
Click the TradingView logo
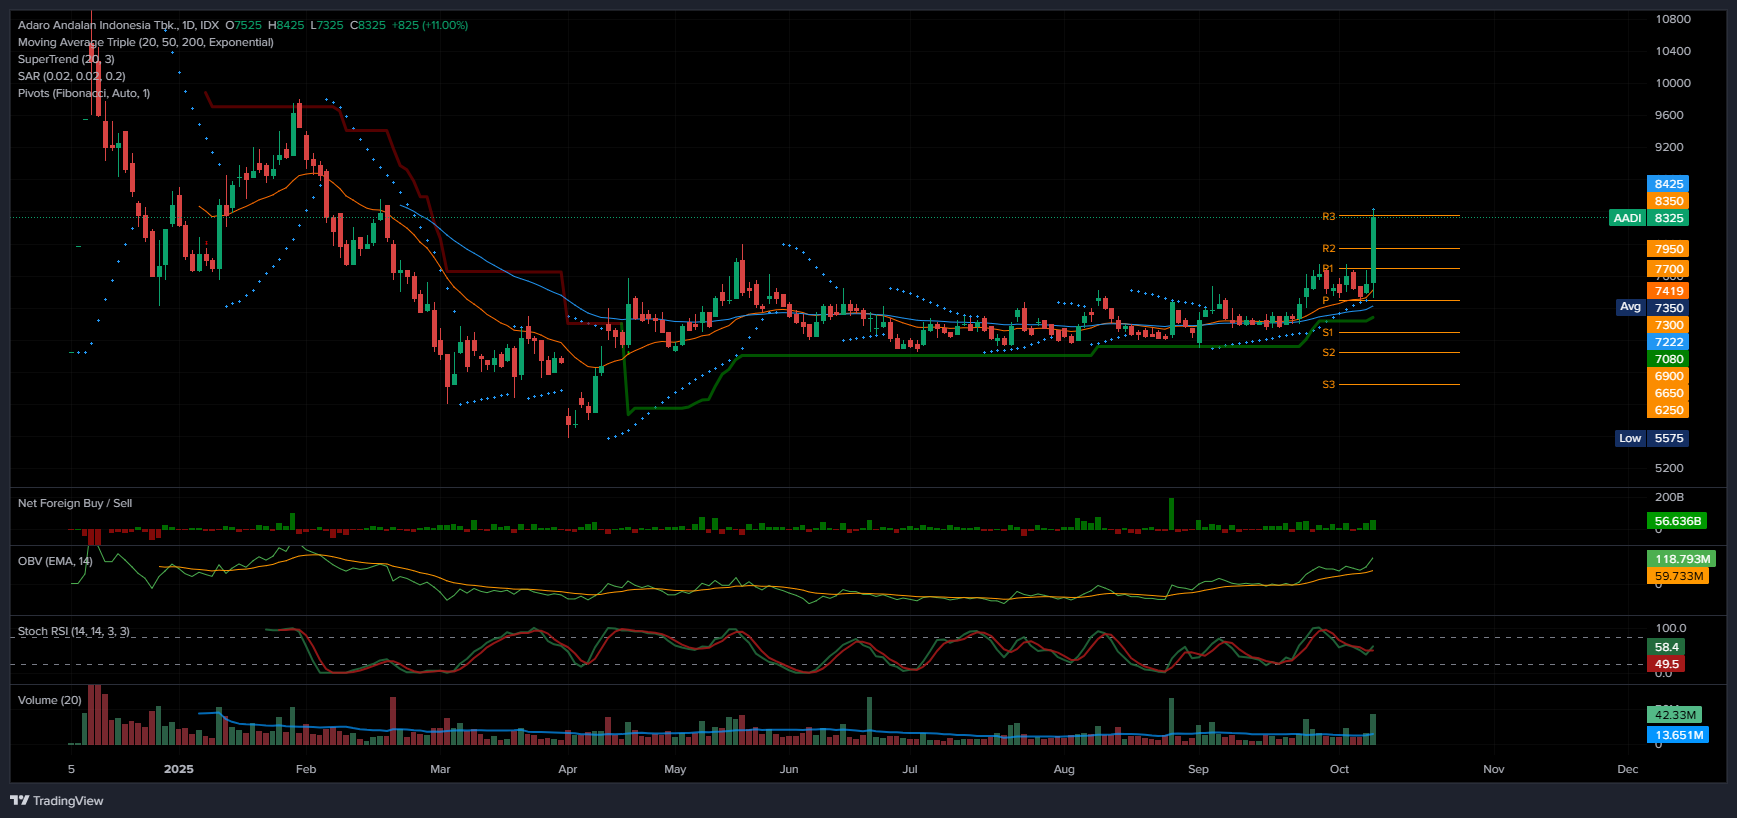tap(57, 800)
